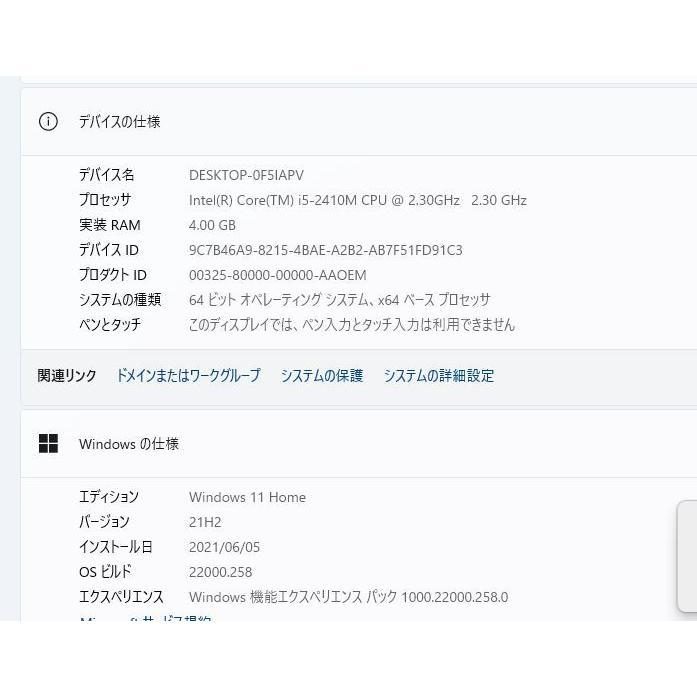Click the プロダクト ID label
This screenshot has width=697, height=697.
pos(113,275)
